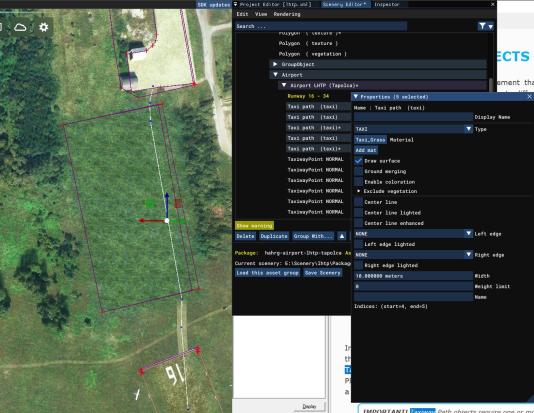Image resolution: width=534 pixels, height=413 pixels.
Task: Click the up arrow button beside Group With
Action: pos(342,236)
